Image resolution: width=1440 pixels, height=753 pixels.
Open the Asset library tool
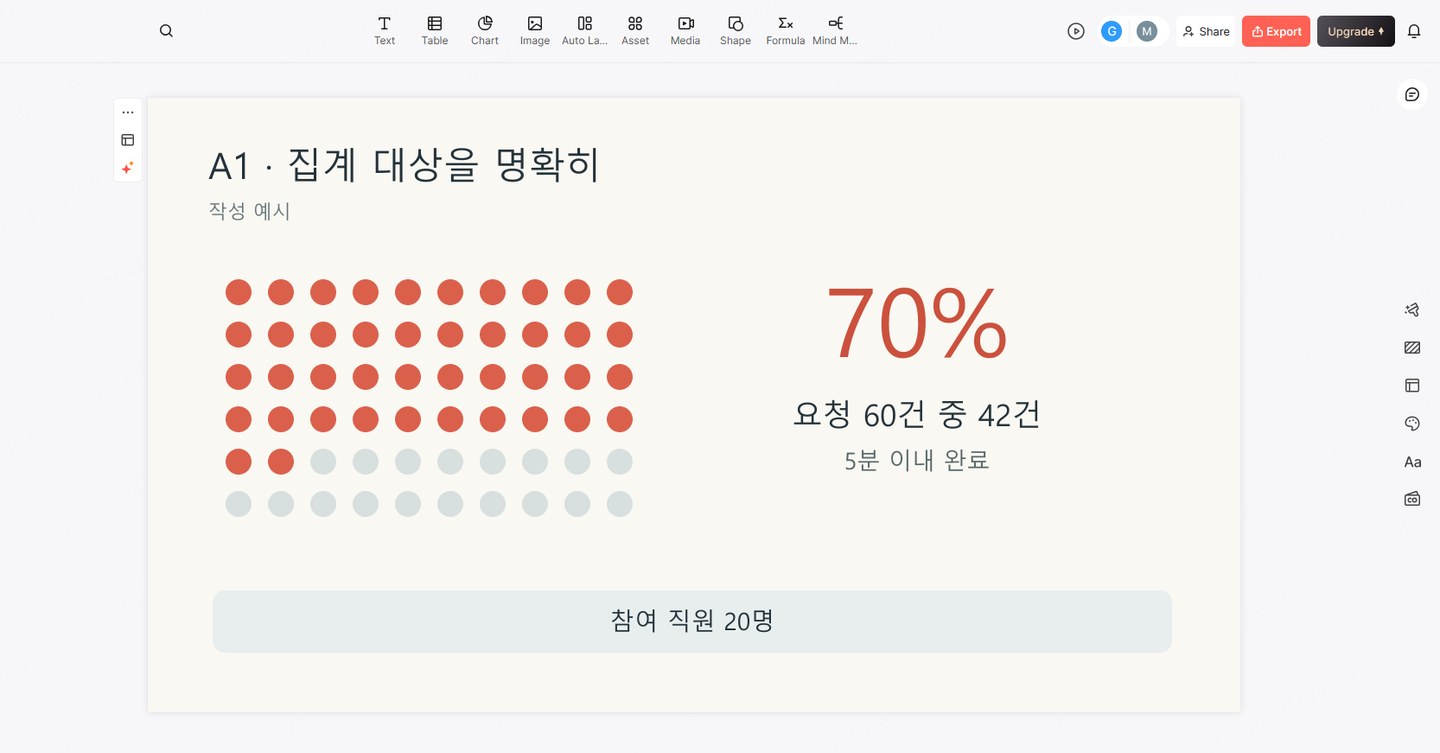pyautogui.click(x=635, y=31)
